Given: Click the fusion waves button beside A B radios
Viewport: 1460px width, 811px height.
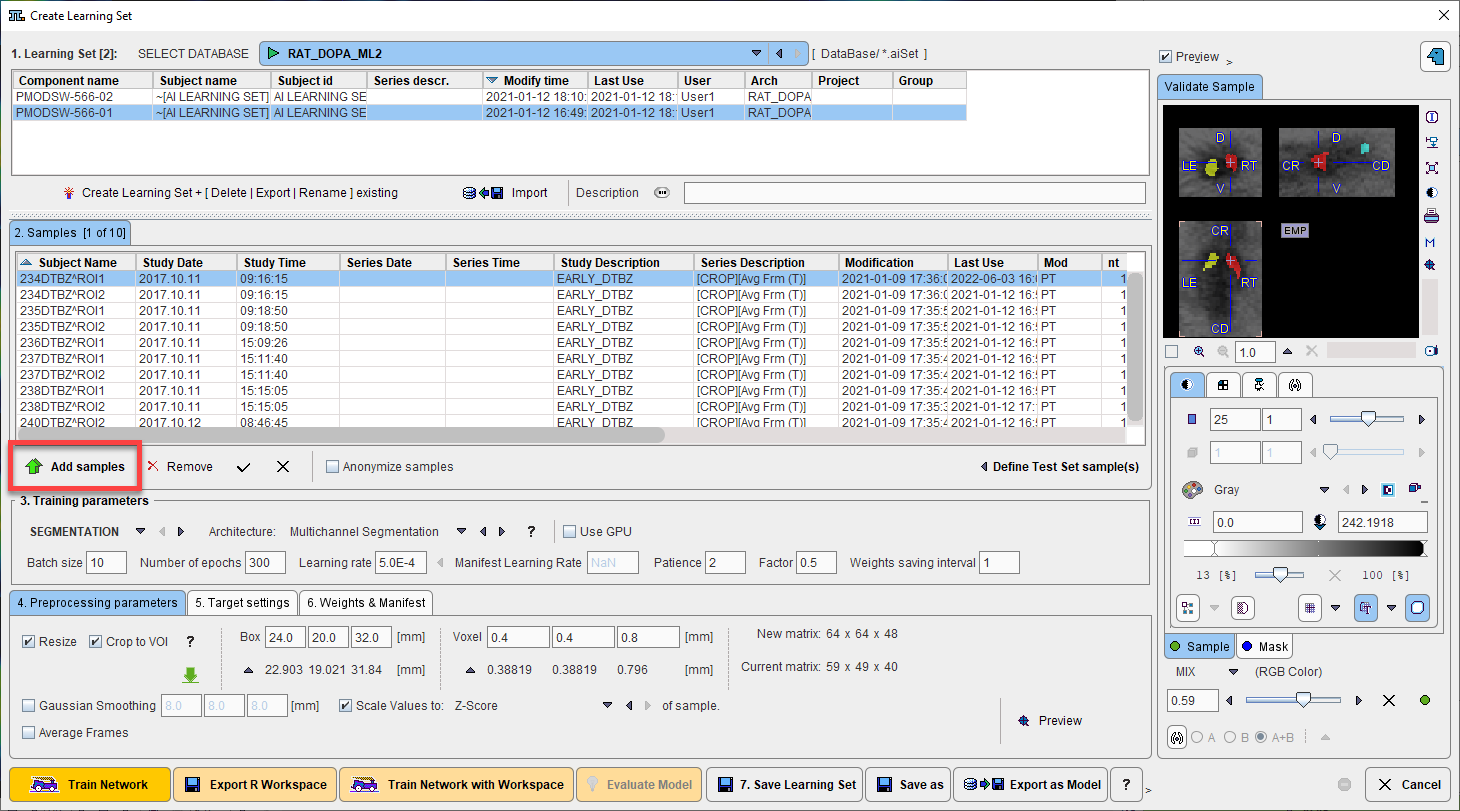Looking at the screenshot, I should 1177,737.
